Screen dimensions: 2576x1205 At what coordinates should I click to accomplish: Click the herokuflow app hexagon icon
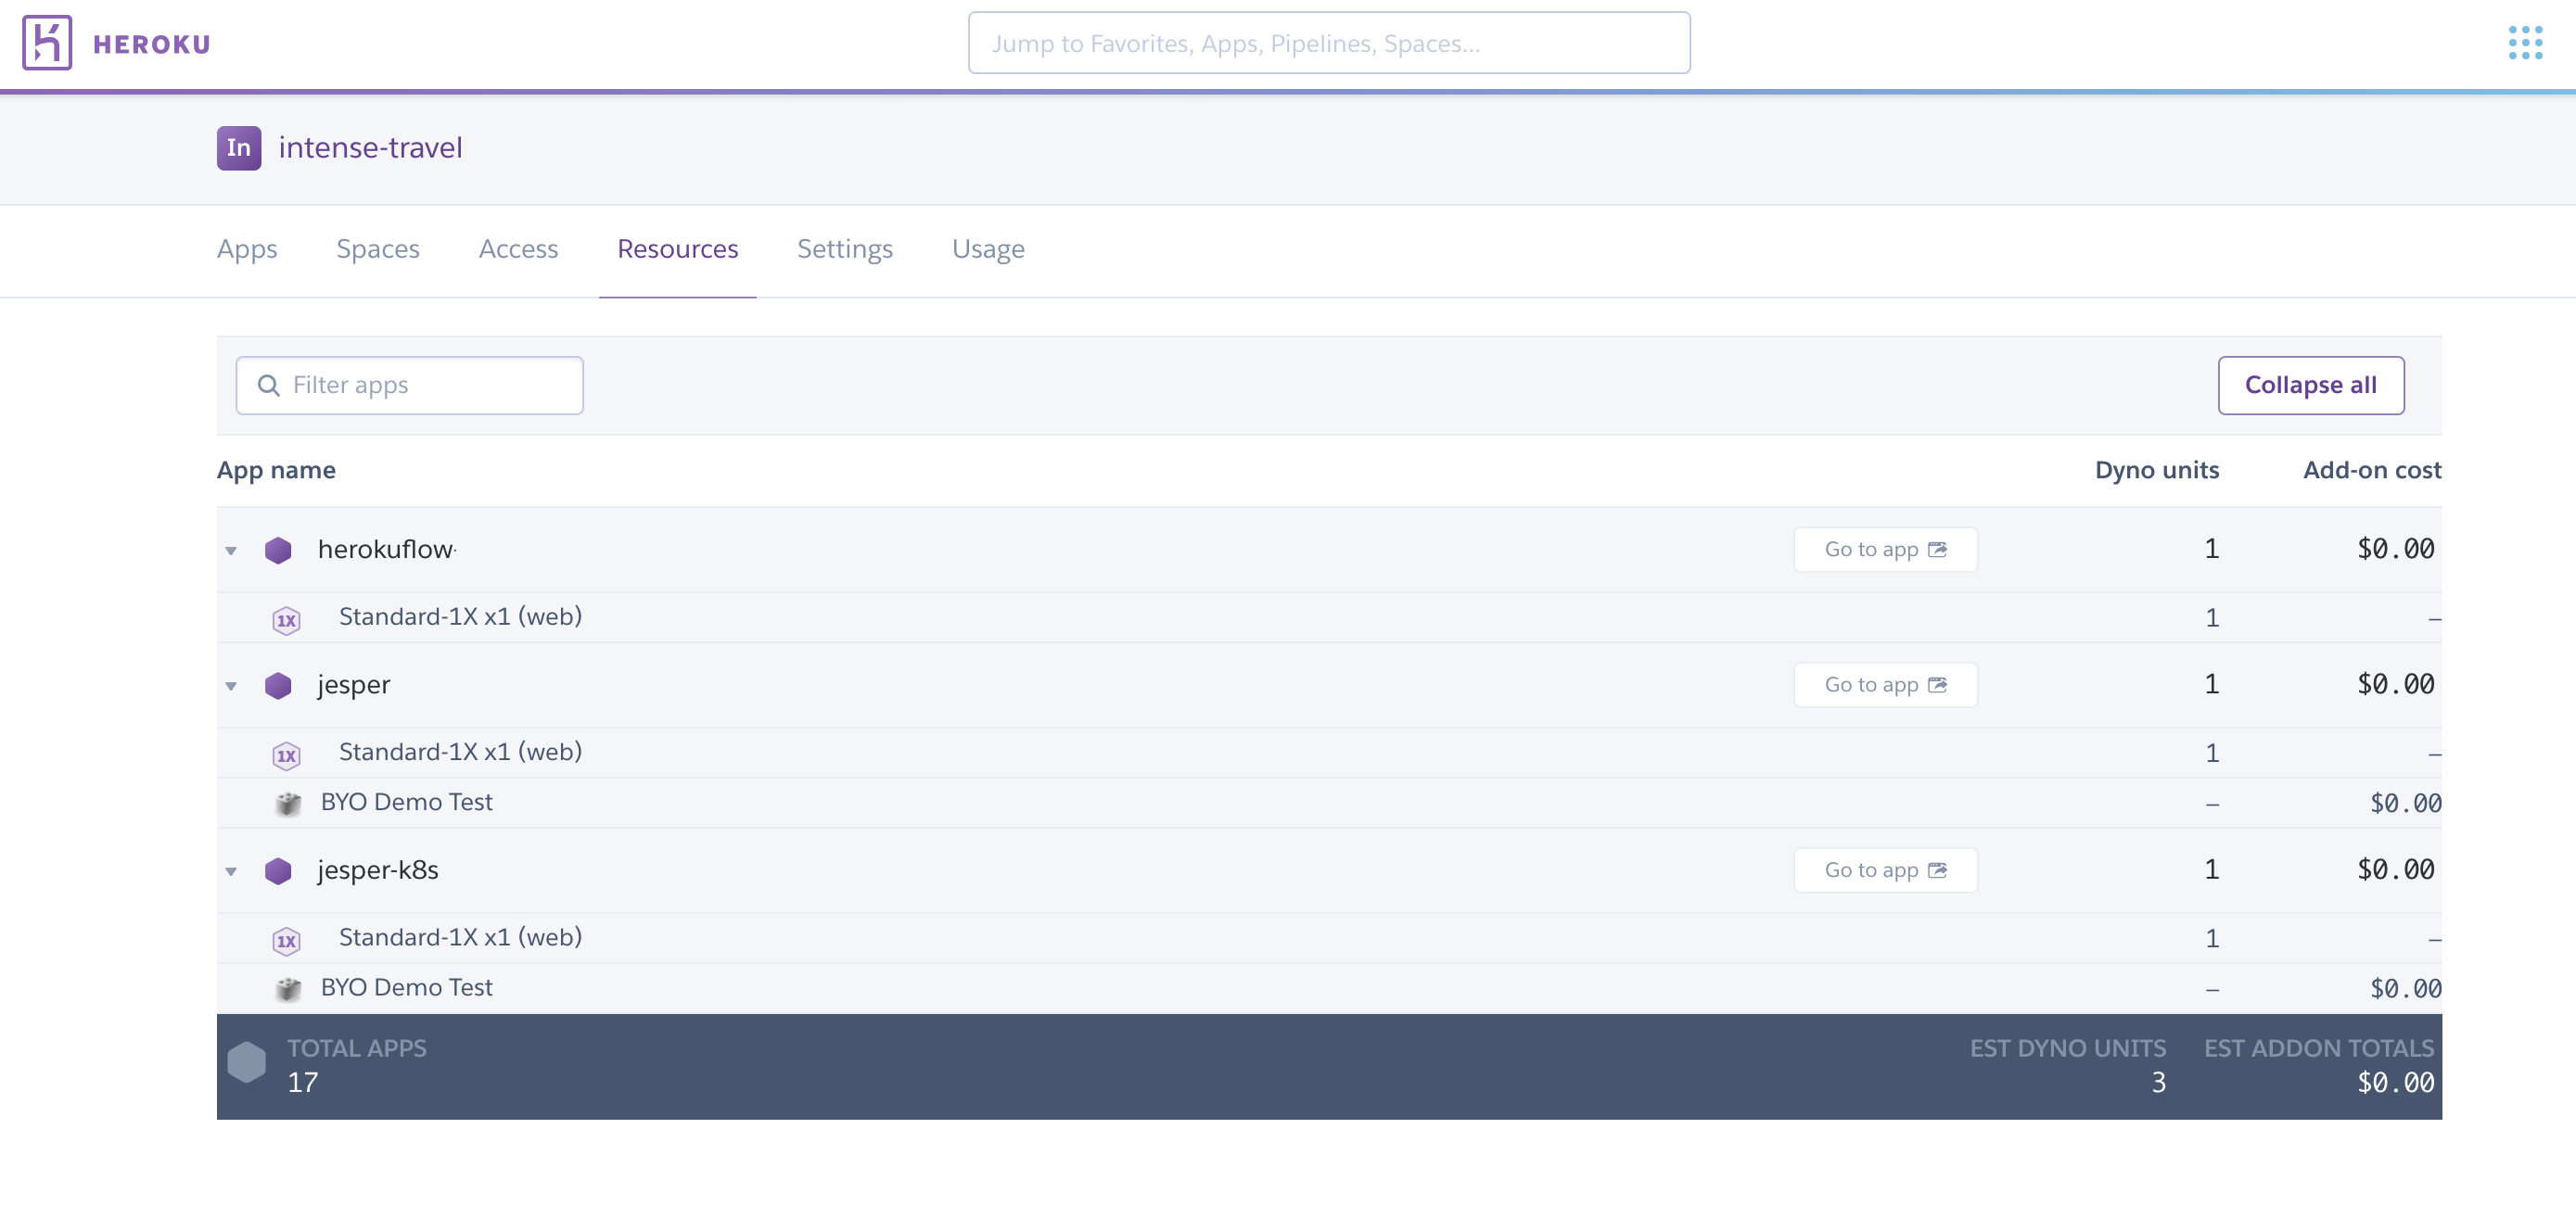278,550
